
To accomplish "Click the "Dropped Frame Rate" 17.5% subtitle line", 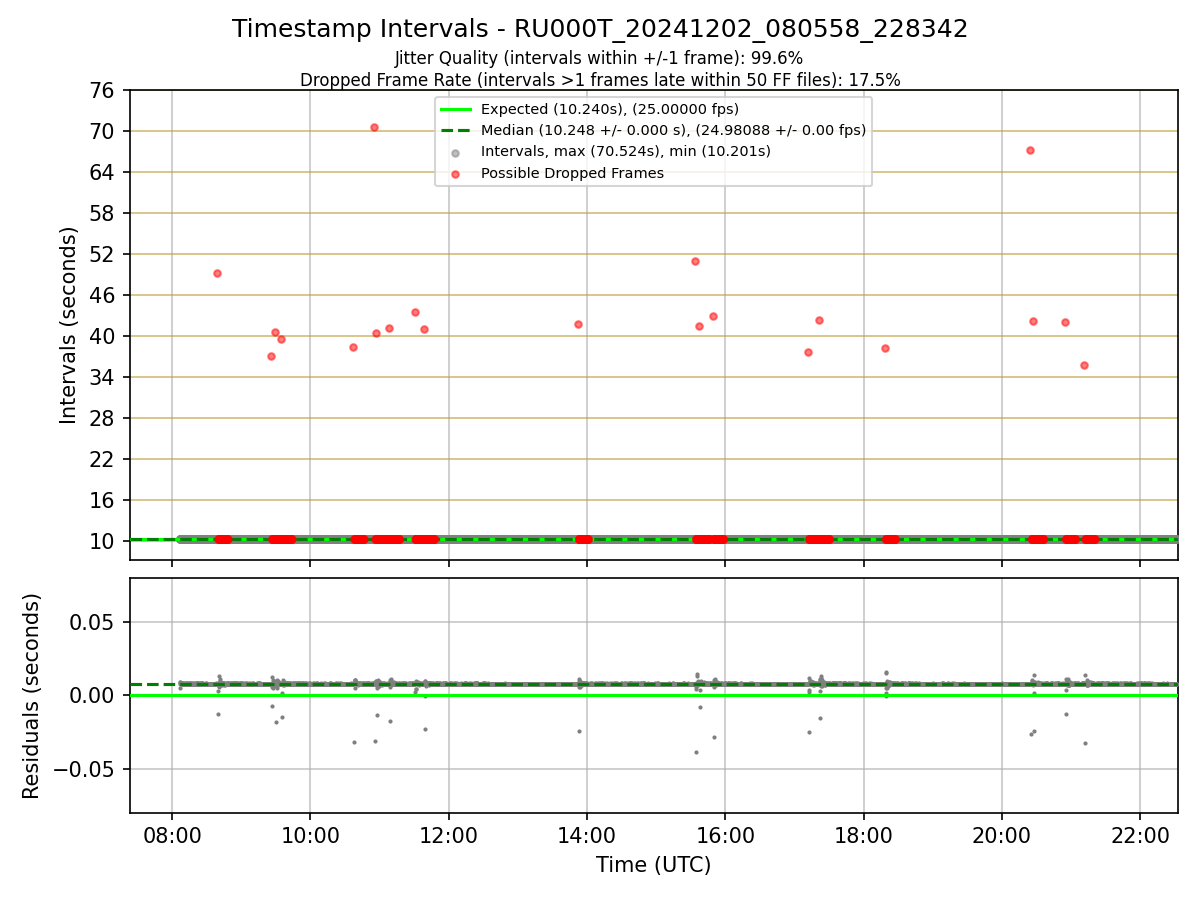I will pyautogui.click(x=600, y=80).
